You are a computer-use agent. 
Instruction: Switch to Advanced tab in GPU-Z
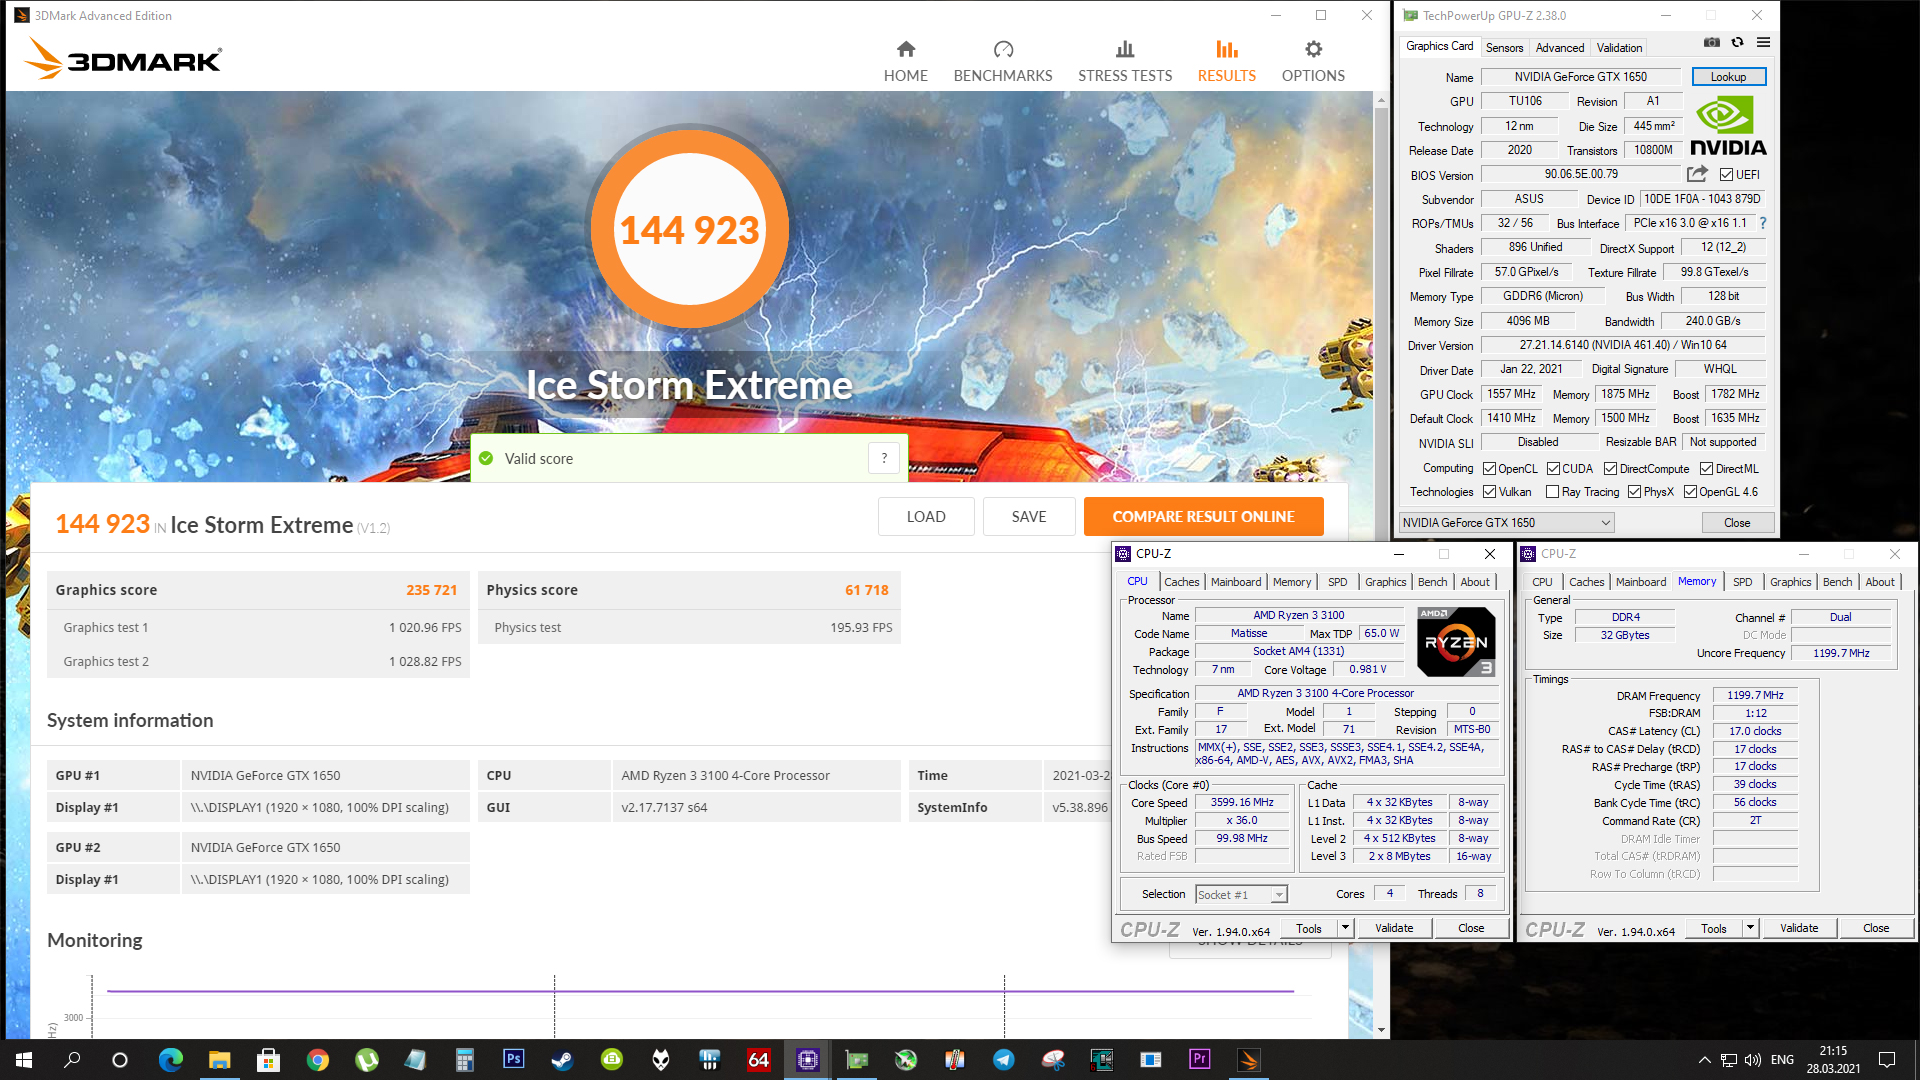tap(1559, 47)
